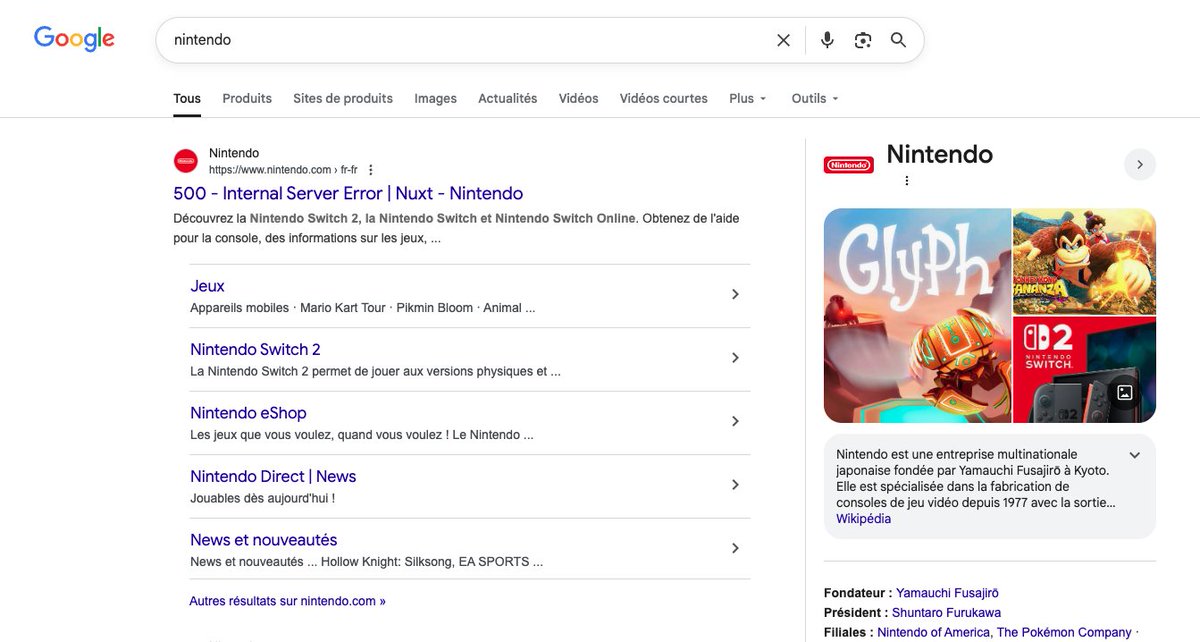This screenshot has width=1200, height=642.
Task: Open Shuntaro Furukawa president link
Action: (x=948, y=612)
